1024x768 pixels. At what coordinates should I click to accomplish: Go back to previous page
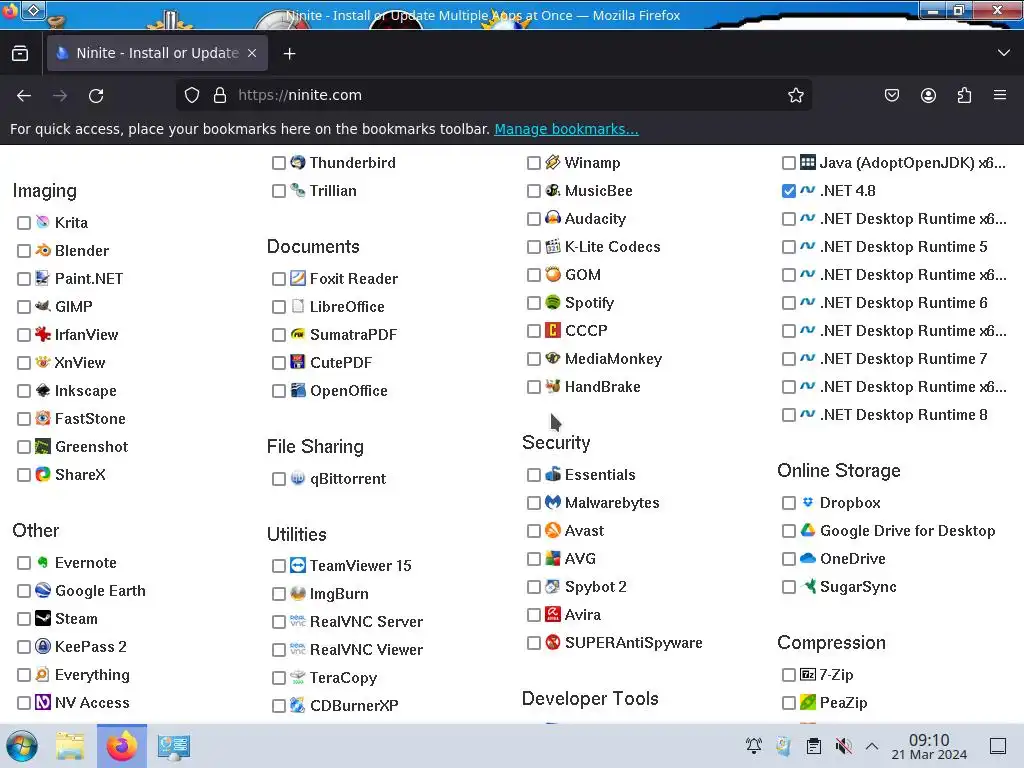coord(24,96)
